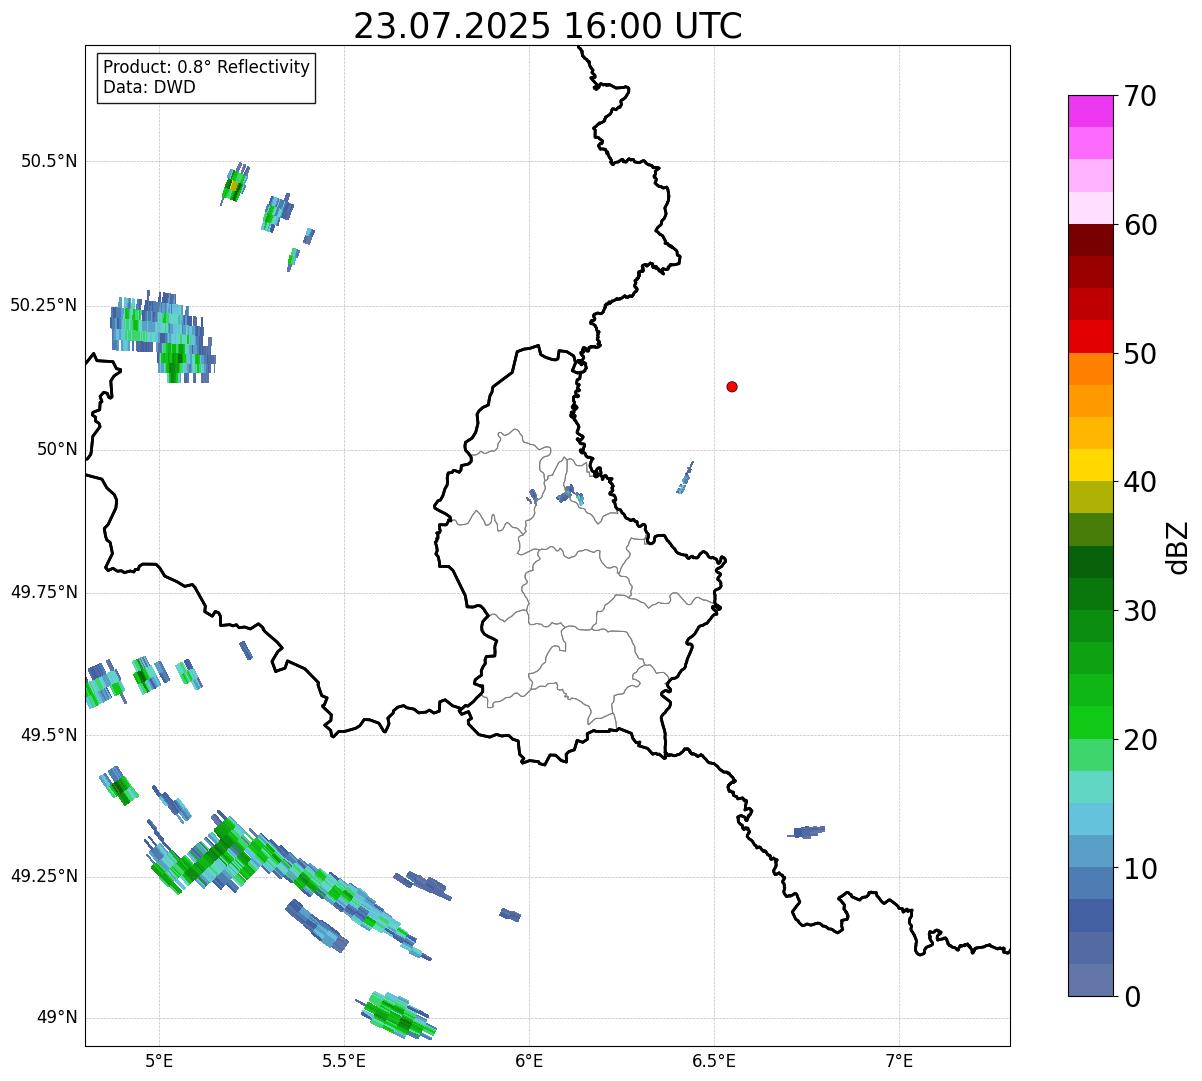Click the 5°E longitude label
The width and height of the screenshot is (1202, 1081).
[x=159, y=1060]
